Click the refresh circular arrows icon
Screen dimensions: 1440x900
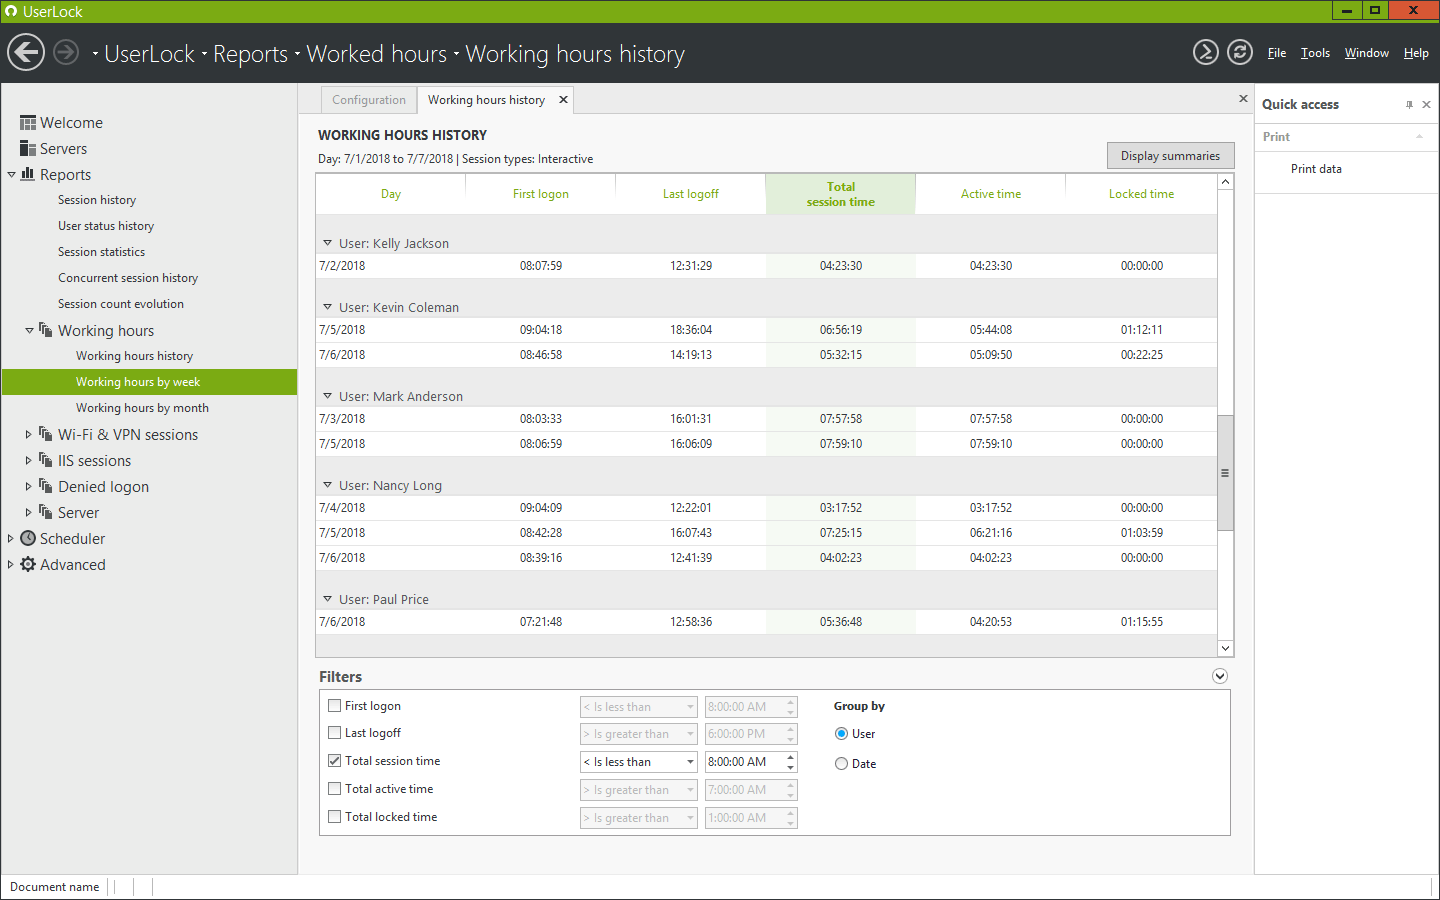1240,52
